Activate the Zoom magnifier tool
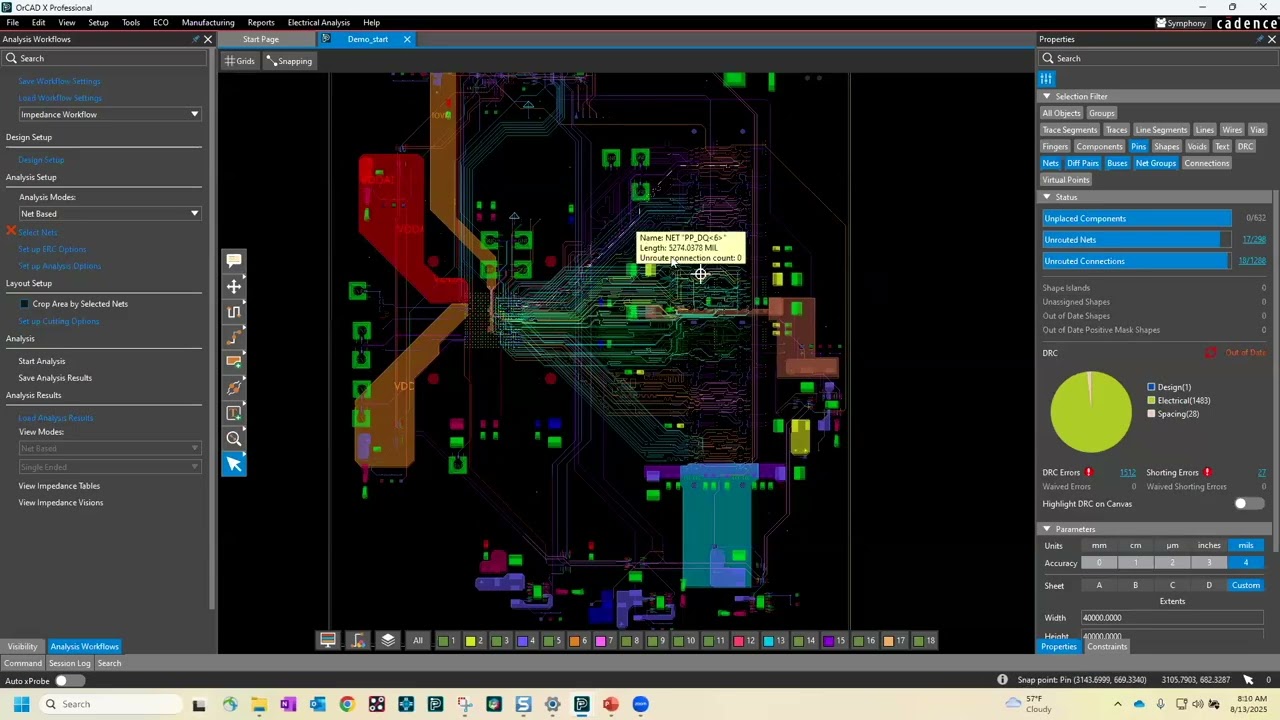 tap(234, 439)
